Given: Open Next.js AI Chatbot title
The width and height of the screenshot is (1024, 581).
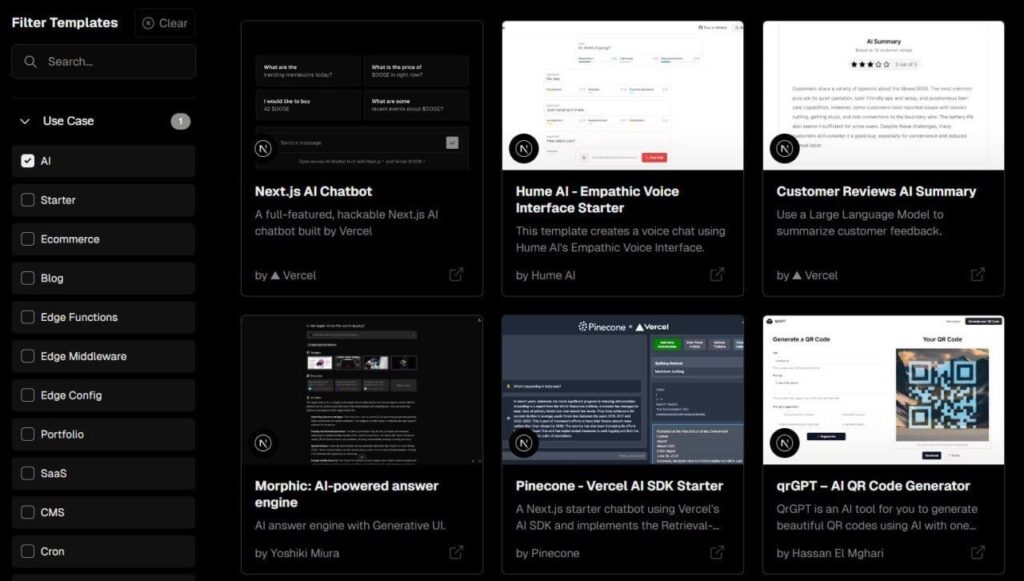Looking at the screenshot, I should coord(313,191).
